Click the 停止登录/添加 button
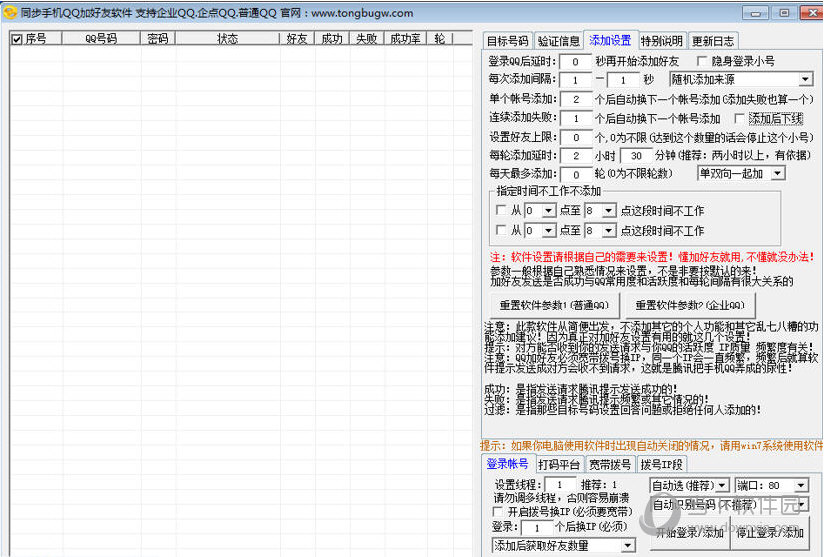 click(x=770, y=533)
